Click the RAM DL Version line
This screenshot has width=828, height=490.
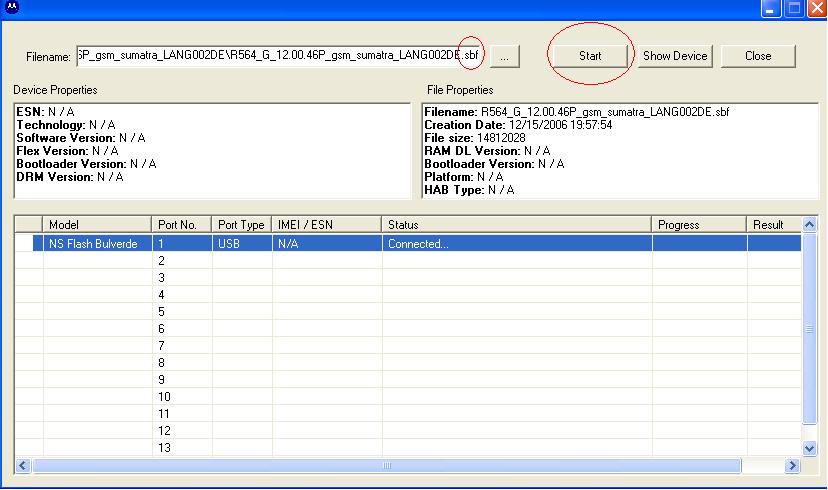click(x=487, y=151)
